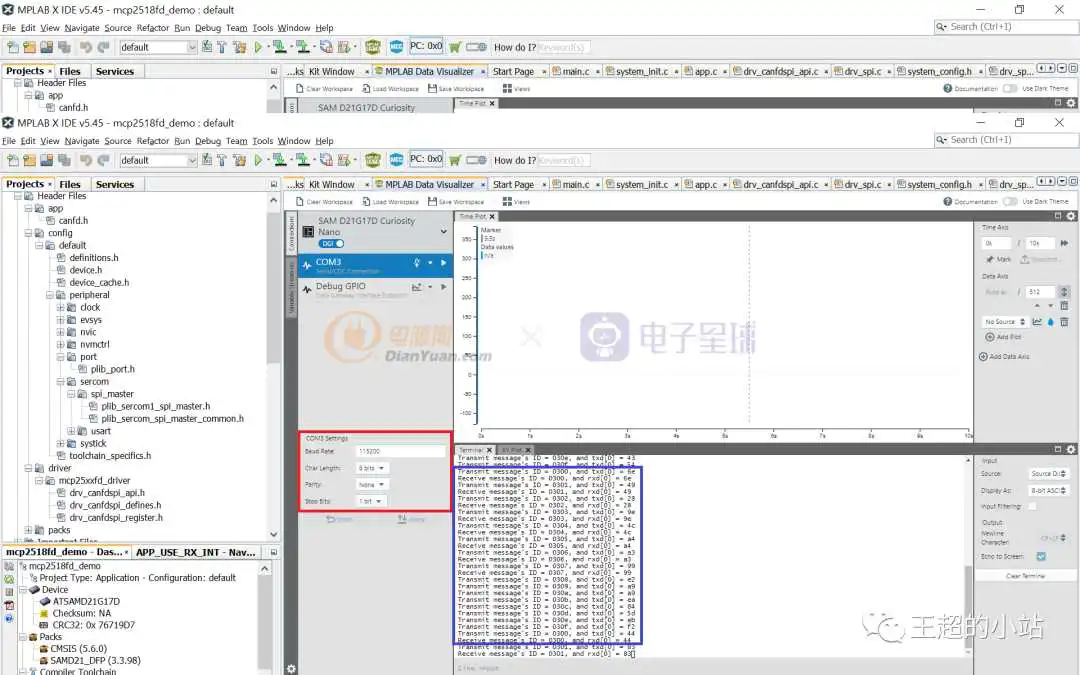Click the Debug GPIO plot icon
The height and width of the screenshot is (675, 1080).
(x=417, y=287)
